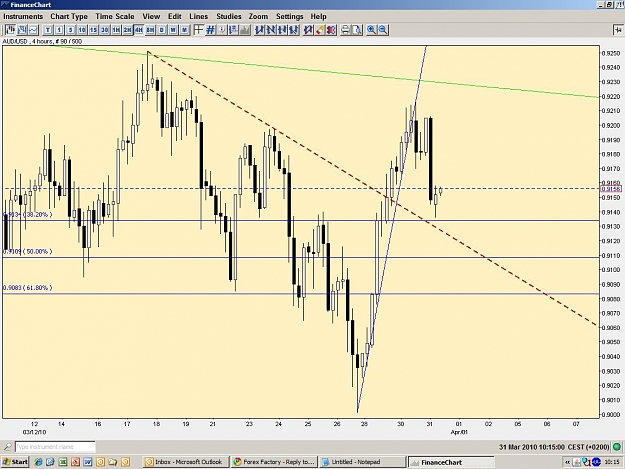Launch Excel from quick launch bar

(x=63, y=462)
